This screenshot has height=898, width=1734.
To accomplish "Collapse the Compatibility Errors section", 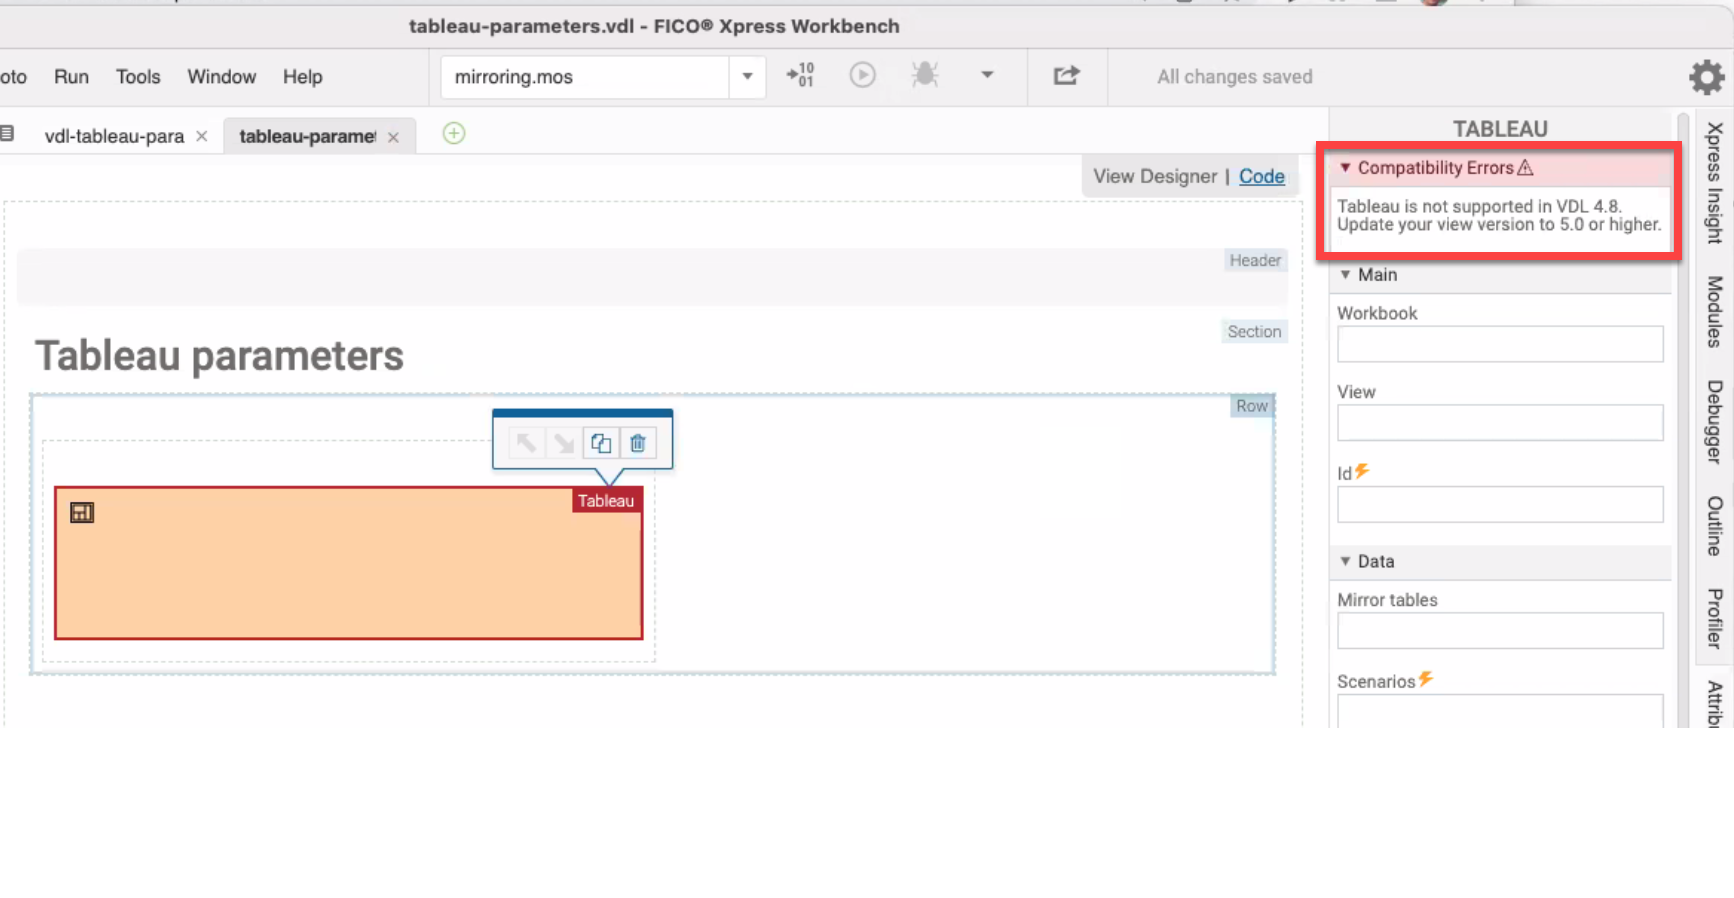I will pyautogui.click(x=1345, y=168).
